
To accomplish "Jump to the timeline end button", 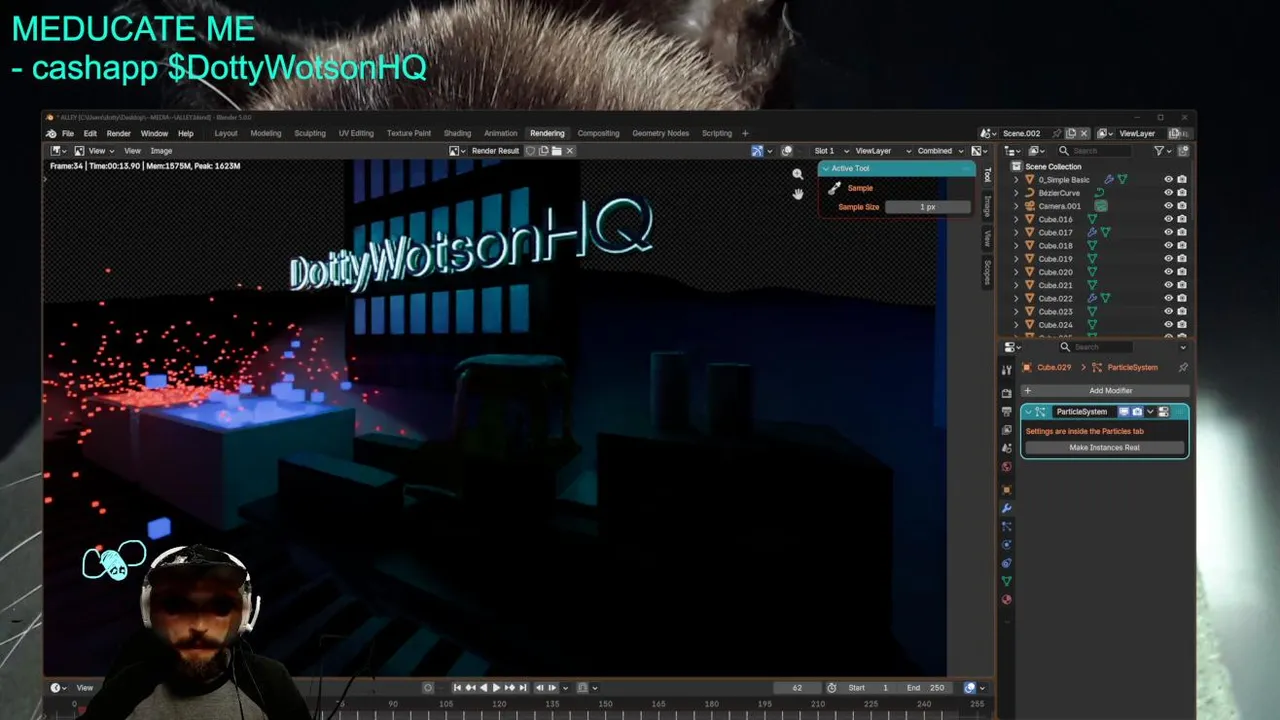I will coord(522,688).
